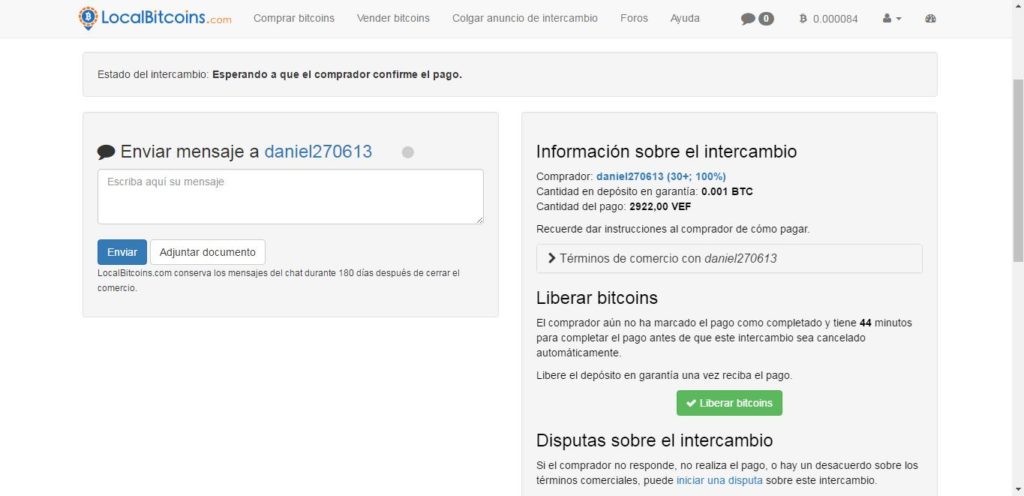
Task: Open the LocalBitcoins.com logo home link
Action: click(155, 18)
